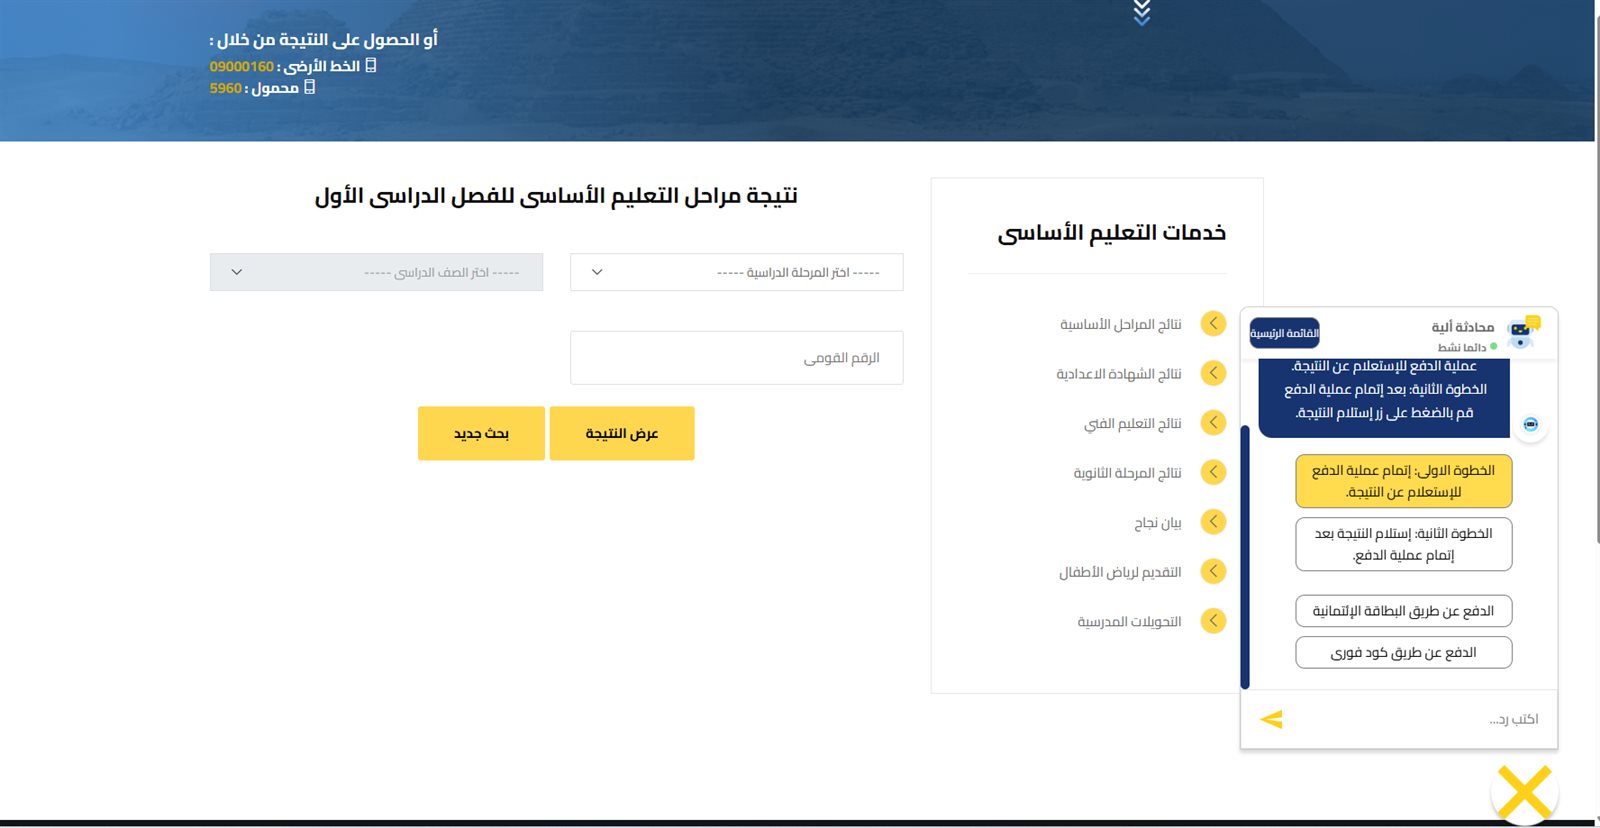Select الدفع عن طريق البطاقة الإئتمانية option
Viewport: 1600px width, 828px height.
coord(1403,611)
